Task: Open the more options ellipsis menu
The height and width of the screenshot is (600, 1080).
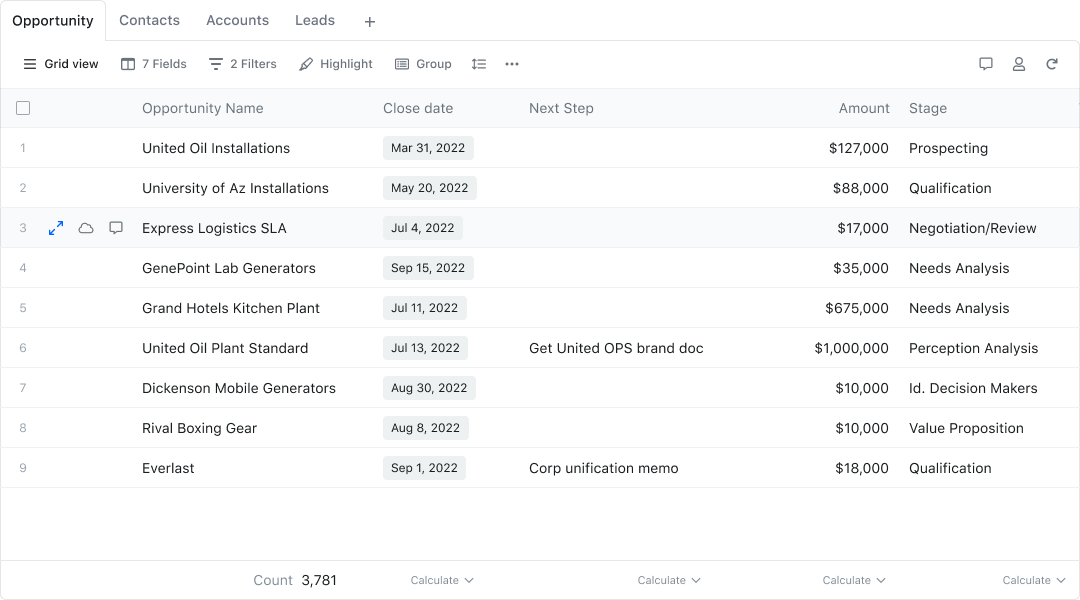Action: [x=512, y=64]
